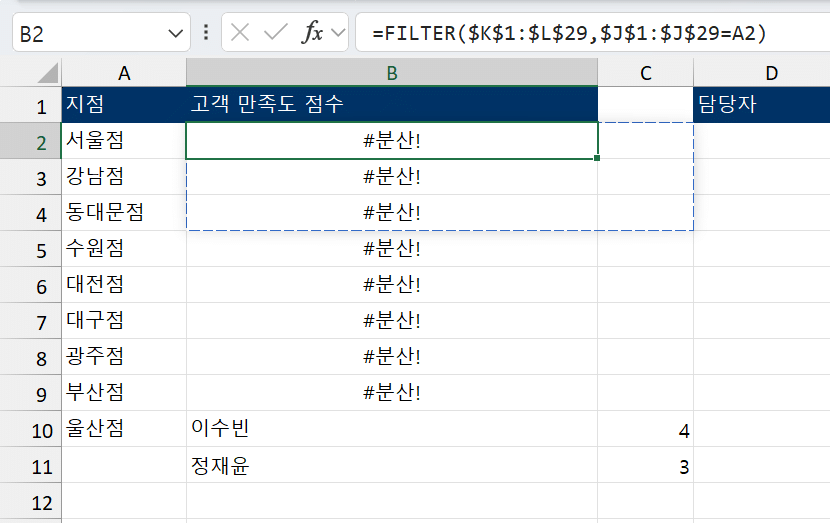This screenshot has height=523, width=830.
Task: Click the #분산! error in 대전점 row
Action: 392,285
